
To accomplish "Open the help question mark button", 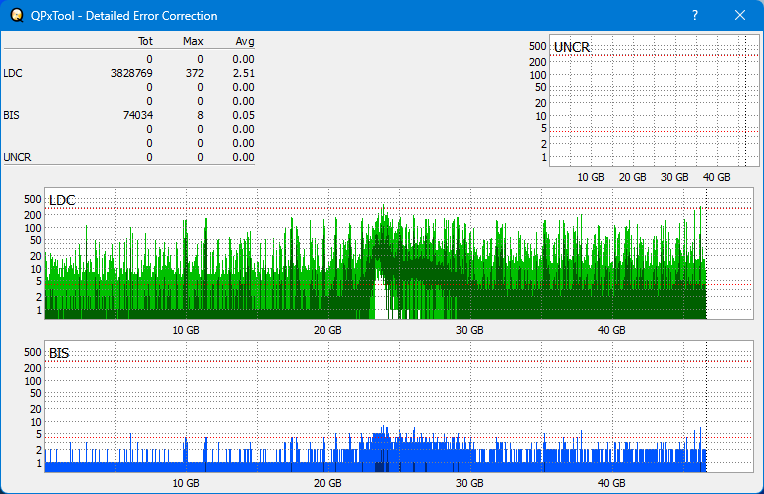I will pos(695,15).
